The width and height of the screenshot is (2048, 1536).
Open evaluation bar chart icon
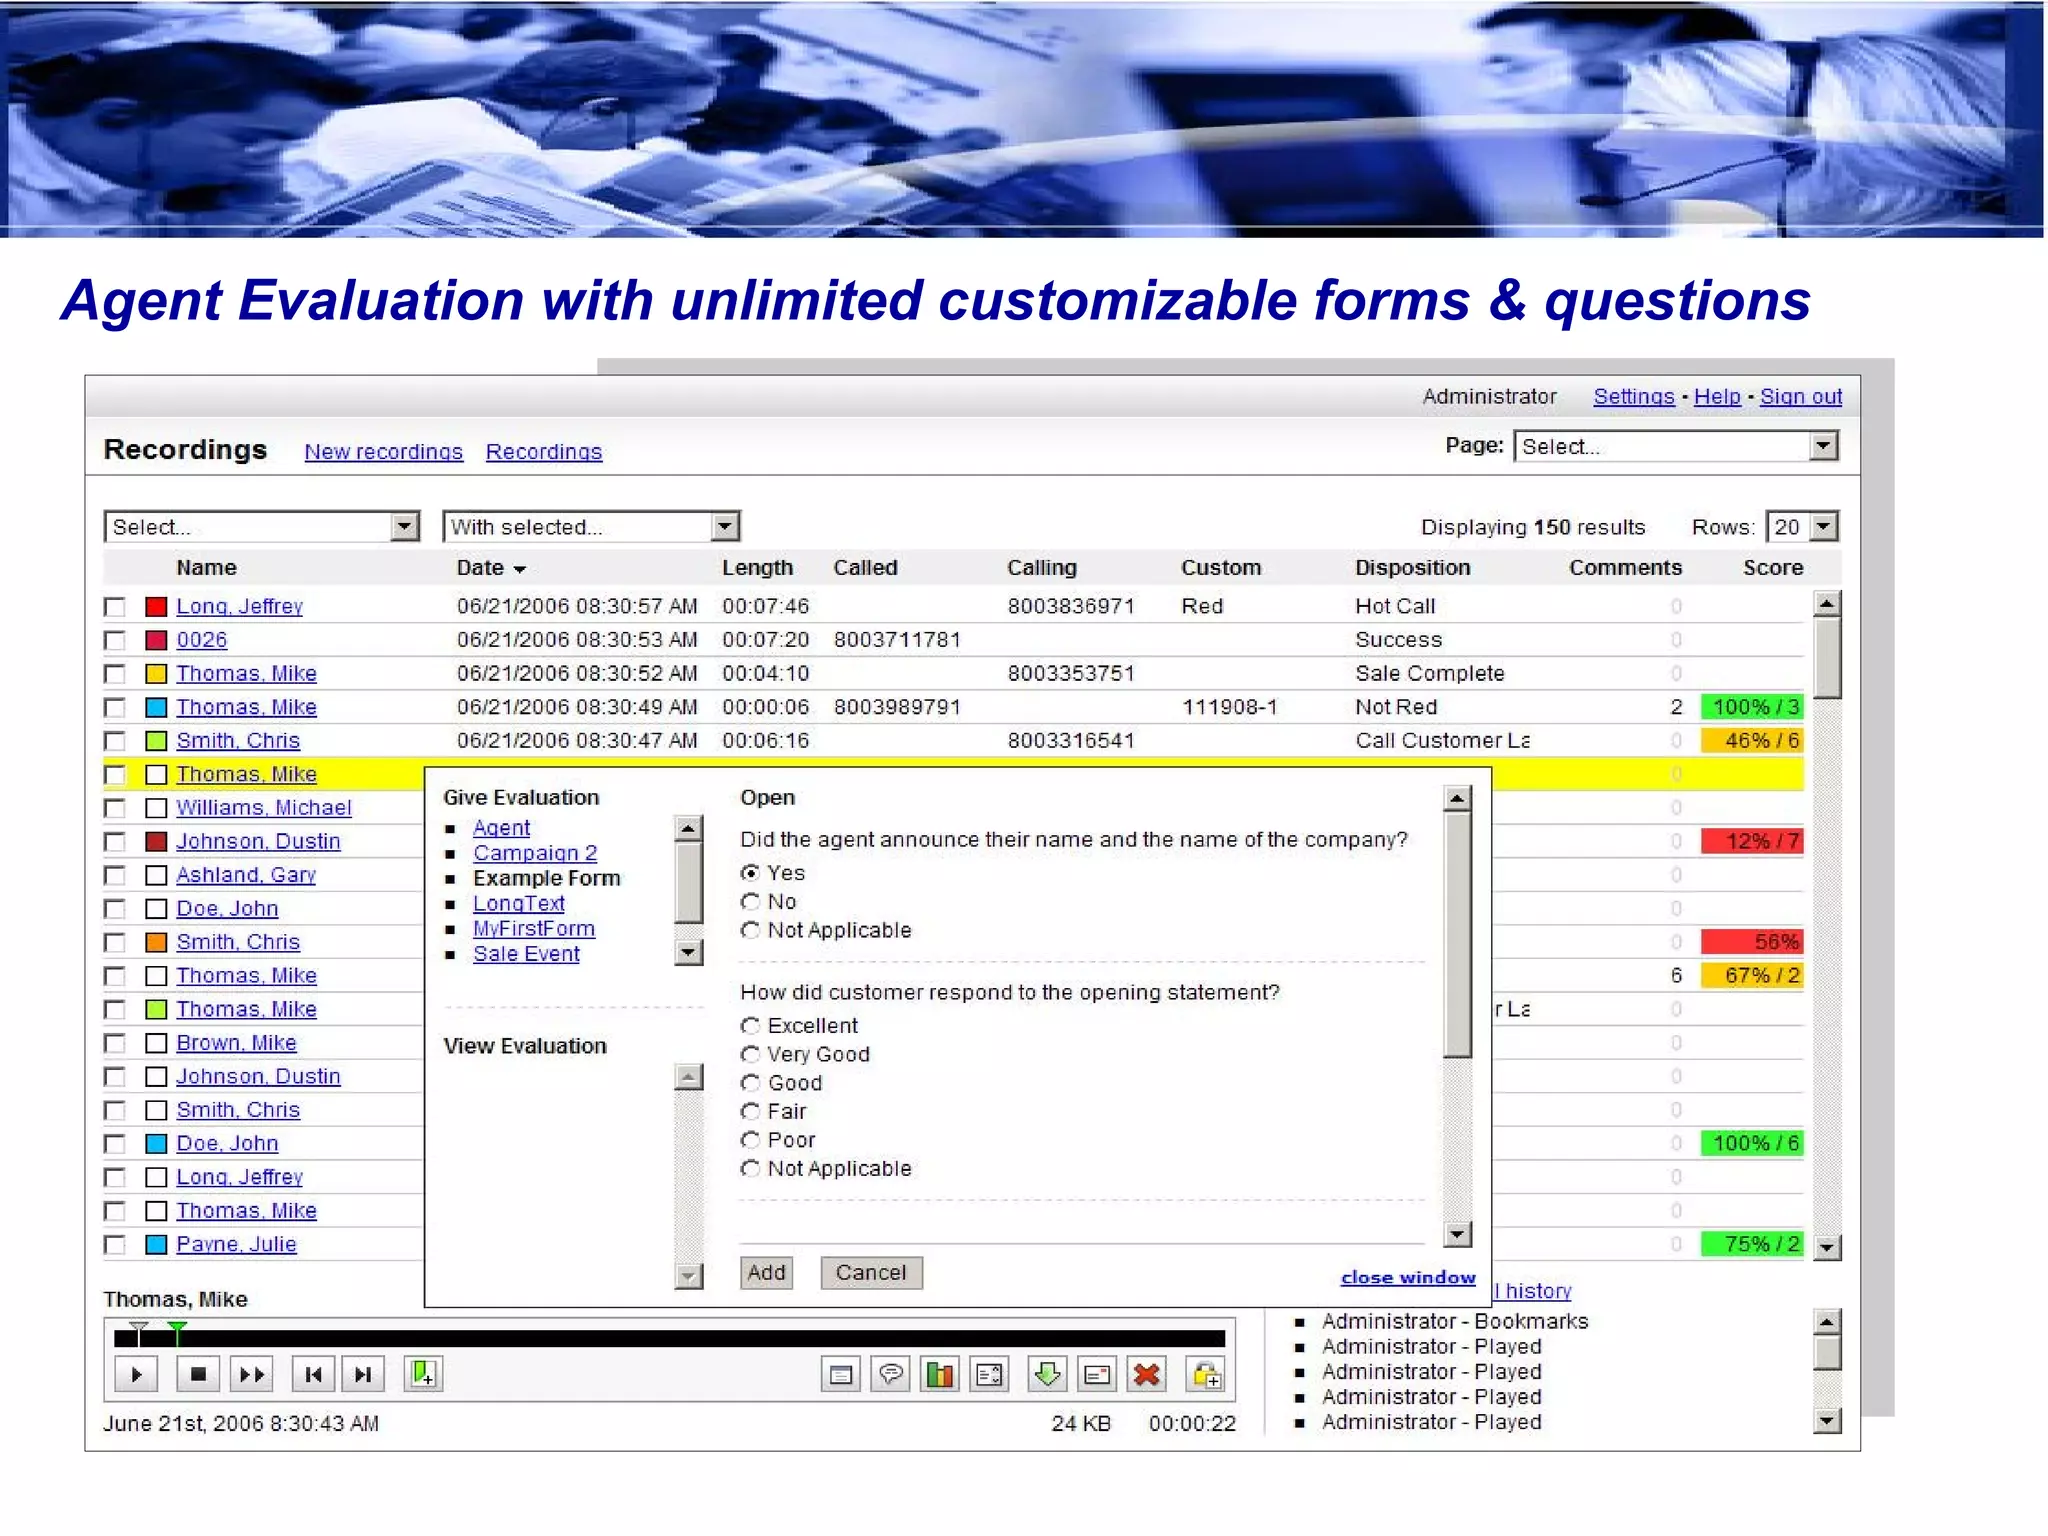(940, 1375)
